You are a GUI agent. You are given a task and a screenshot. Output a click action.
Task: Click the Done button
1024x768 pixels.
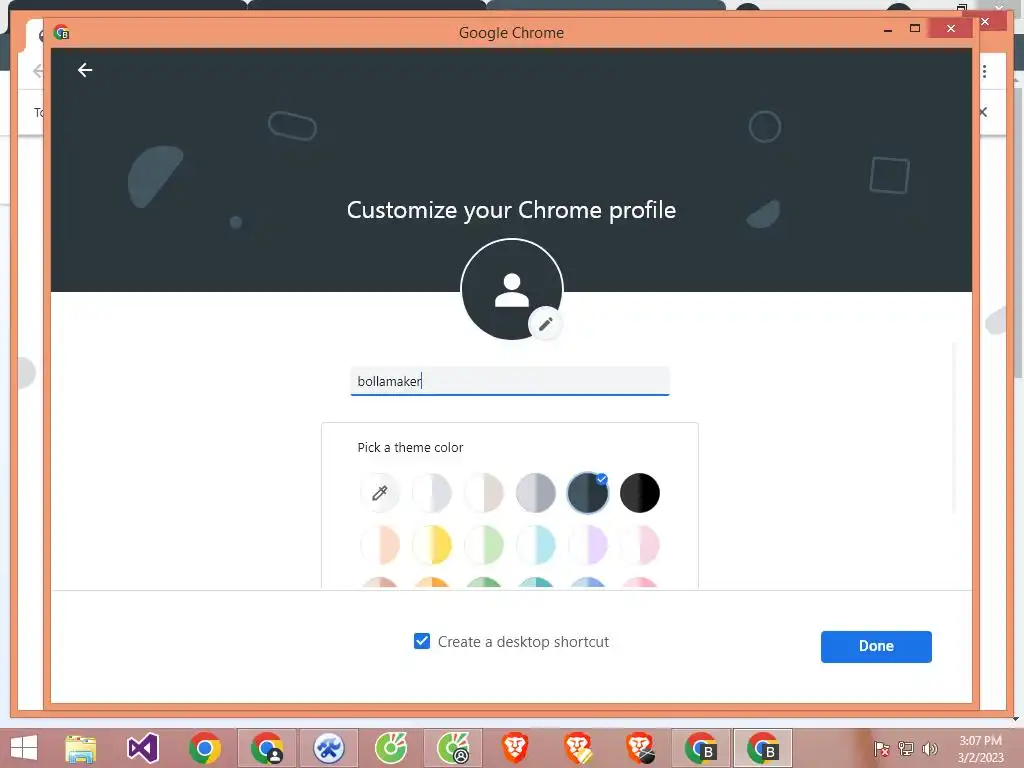(x=876, y=647)
